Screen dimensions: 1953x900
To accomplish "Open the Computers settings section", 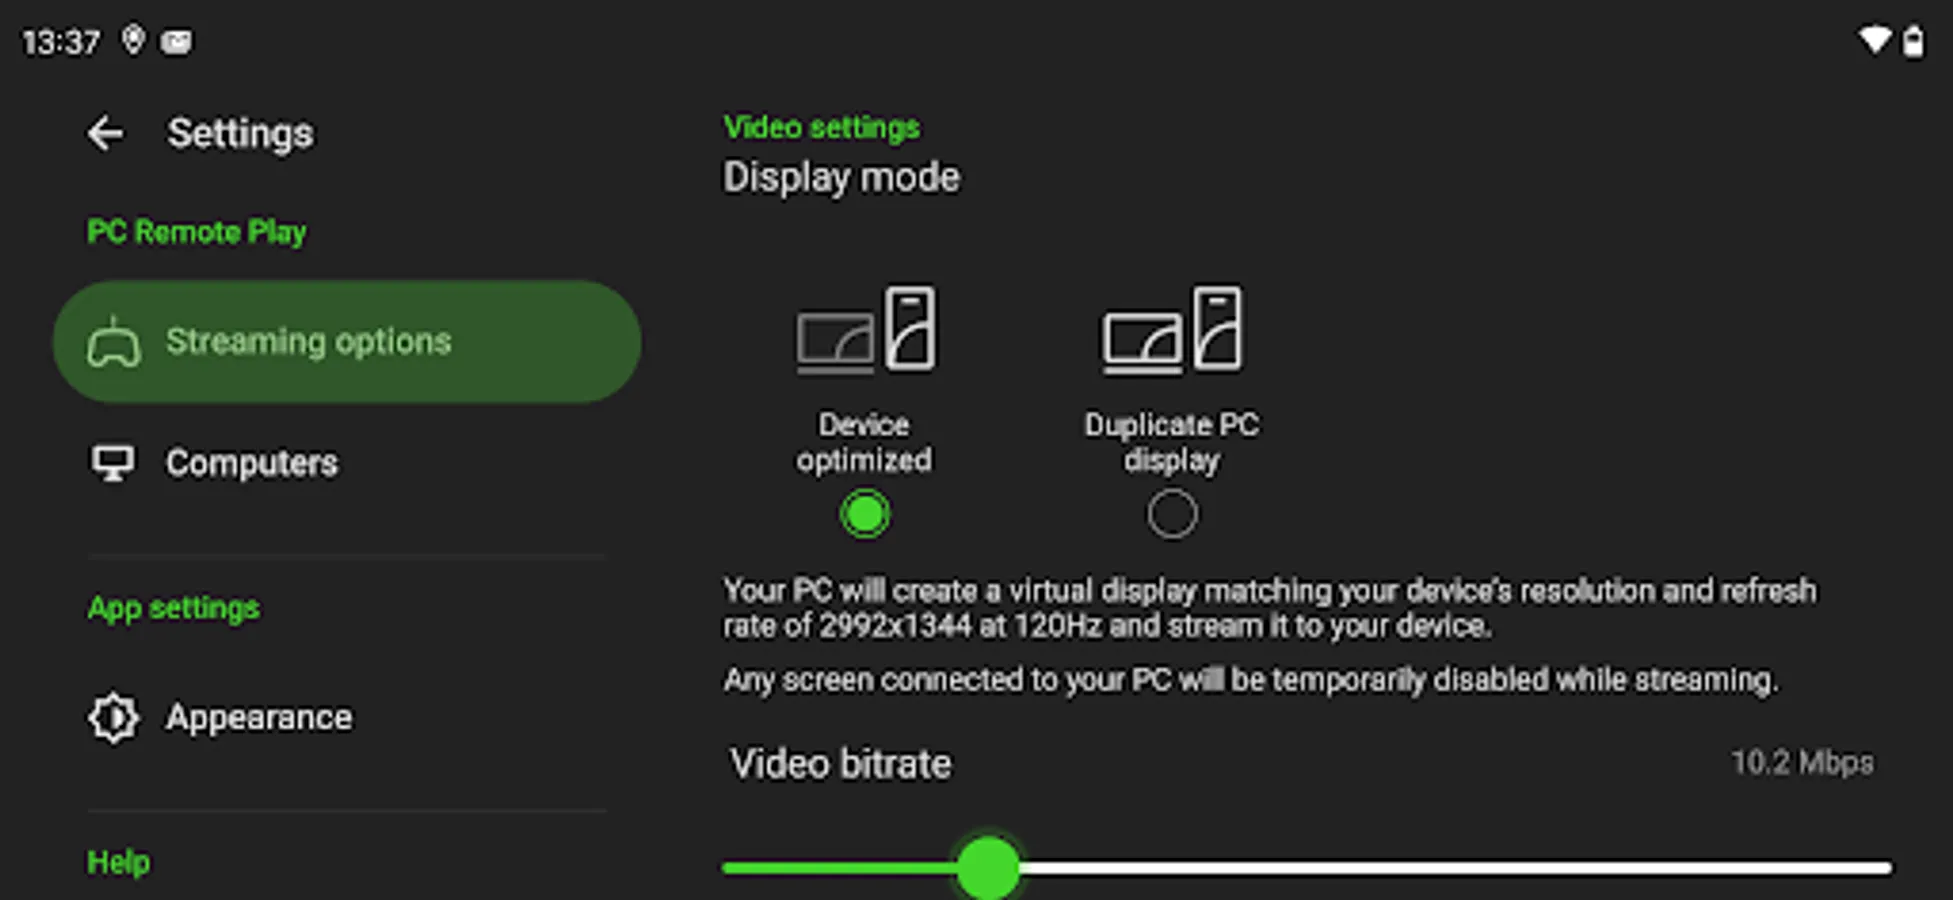I will click(347, 463).
